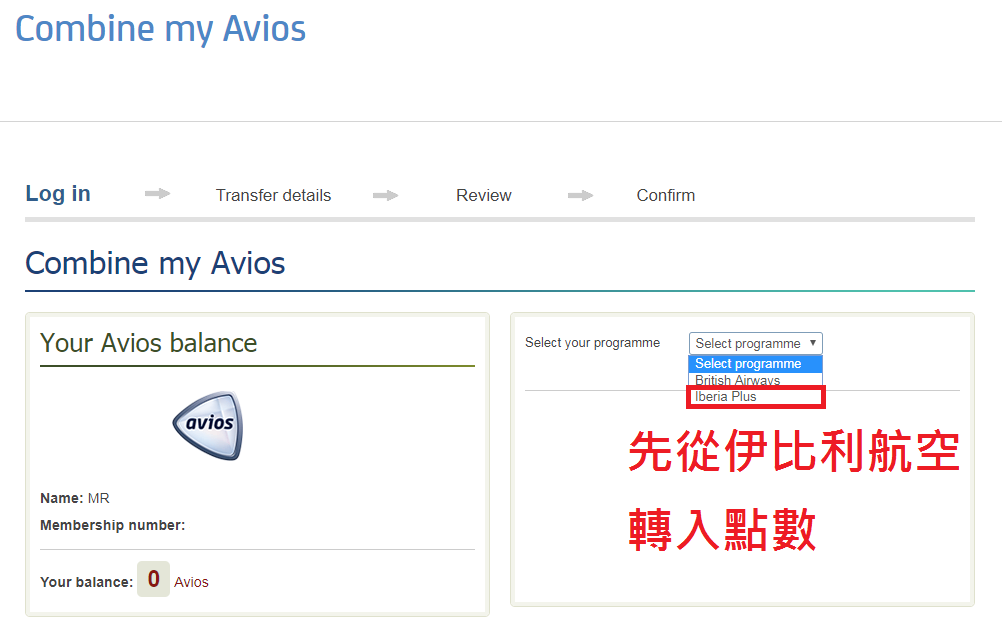Open the Select programme dropdown
The image size is (1002, 638).
pyautogui.click(x=755, y=343)
